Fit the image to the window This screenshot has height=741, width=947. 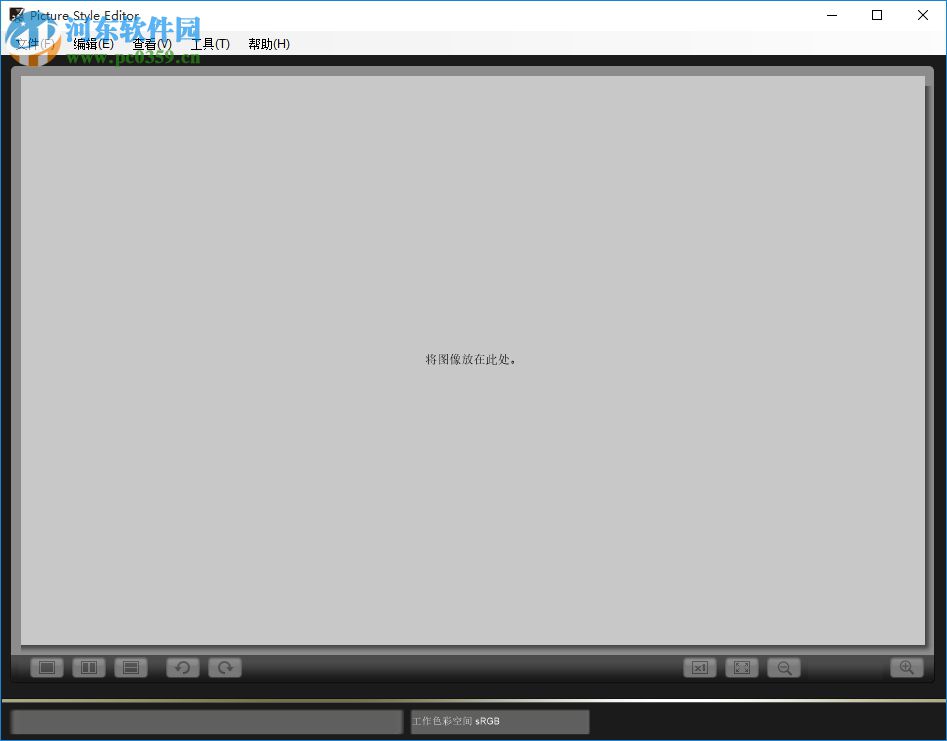tap(741, 667)
